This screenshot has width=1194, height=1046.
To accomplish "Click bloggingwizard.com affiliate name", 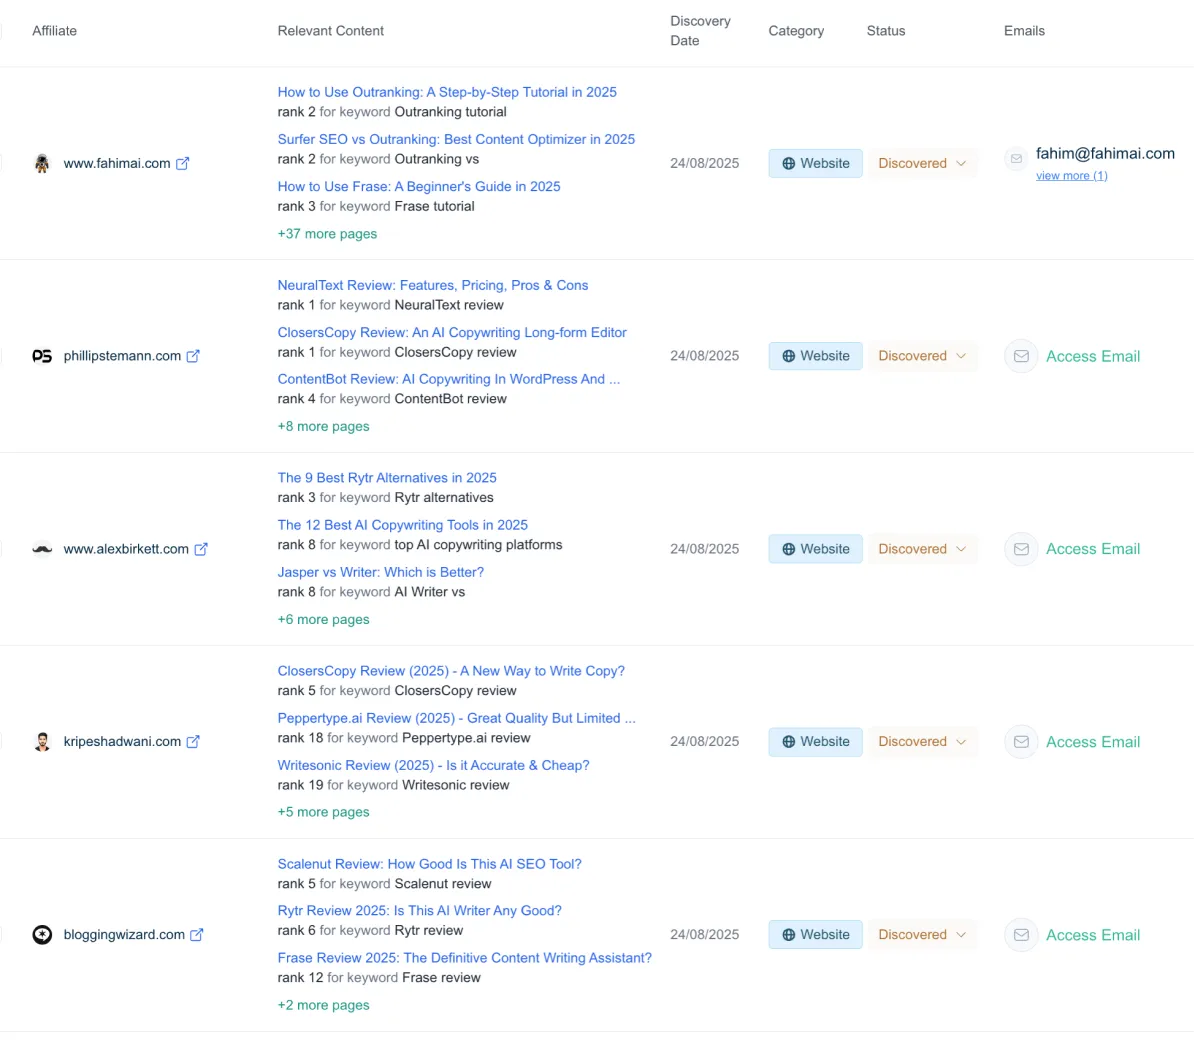I will [124, 934].
